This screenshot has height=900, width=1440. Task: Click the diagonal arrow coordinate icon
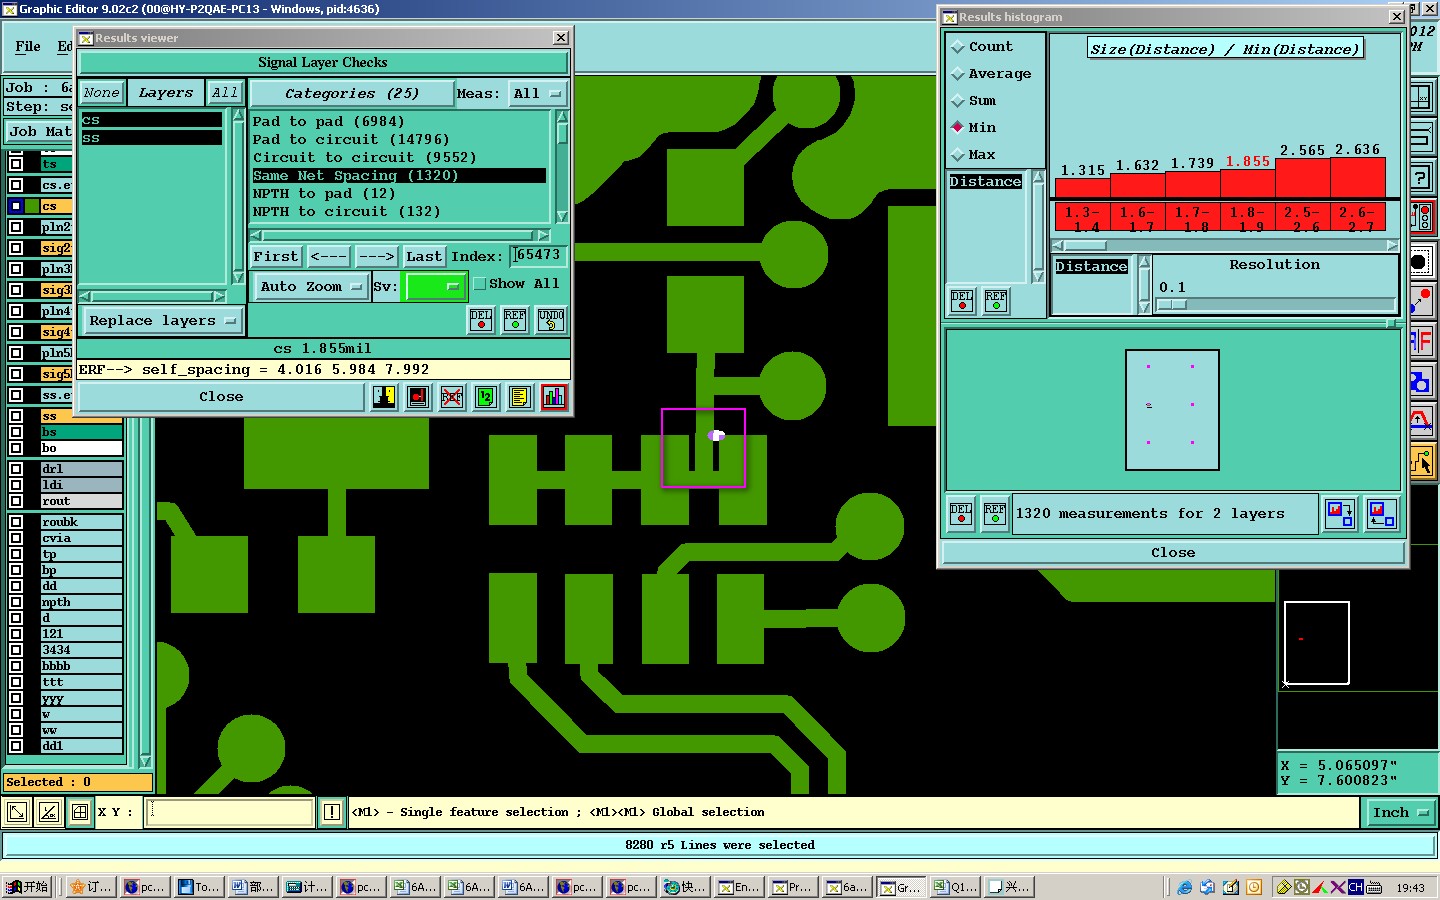[x=17, y=813]
